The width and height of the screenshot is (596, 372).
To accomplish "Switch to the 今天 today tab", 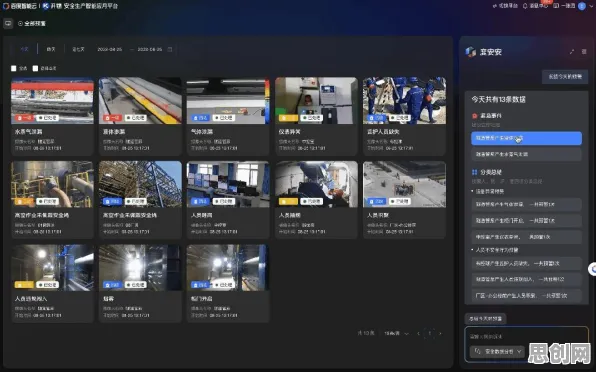I will pyautogui.click(x=24, y=49).
